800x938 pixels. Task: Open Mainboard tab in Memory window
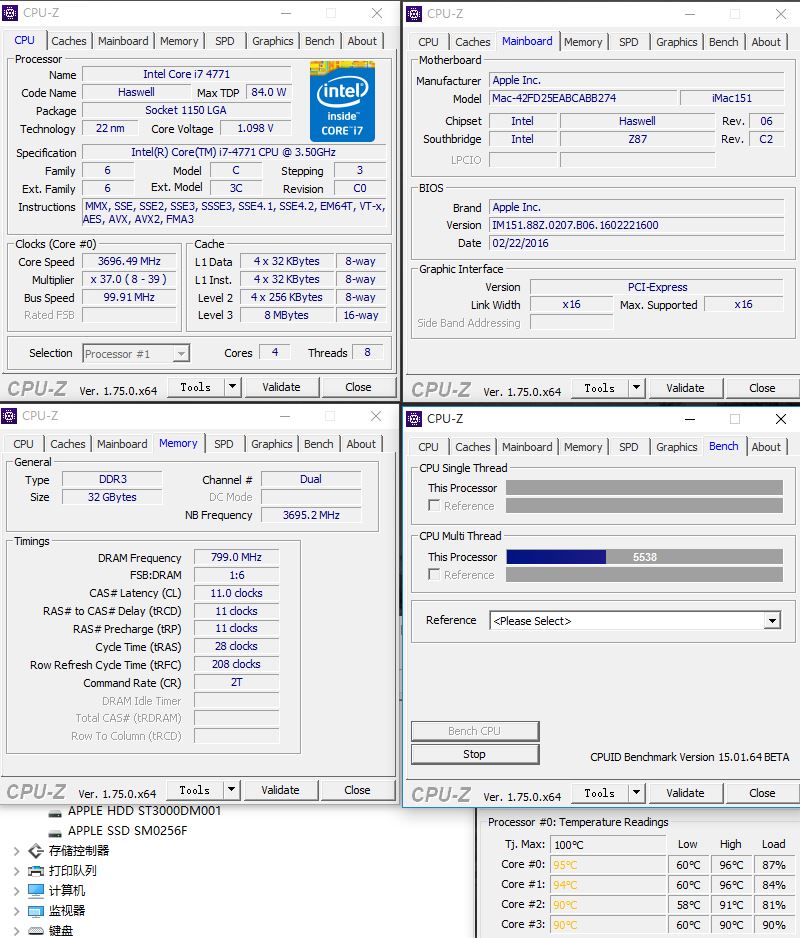tap(122, 444)
